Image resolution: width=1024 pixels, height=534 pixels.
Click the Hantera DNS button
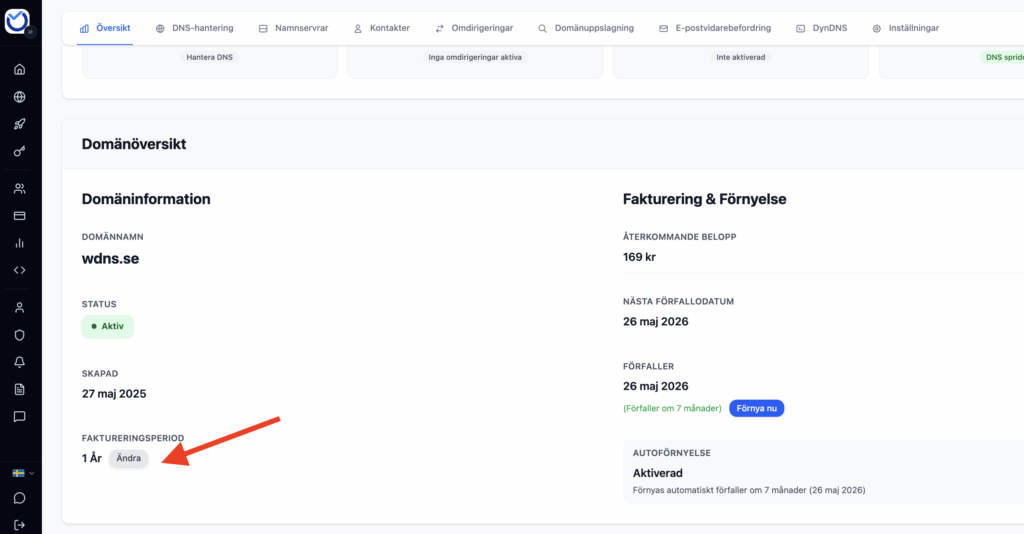210,57
